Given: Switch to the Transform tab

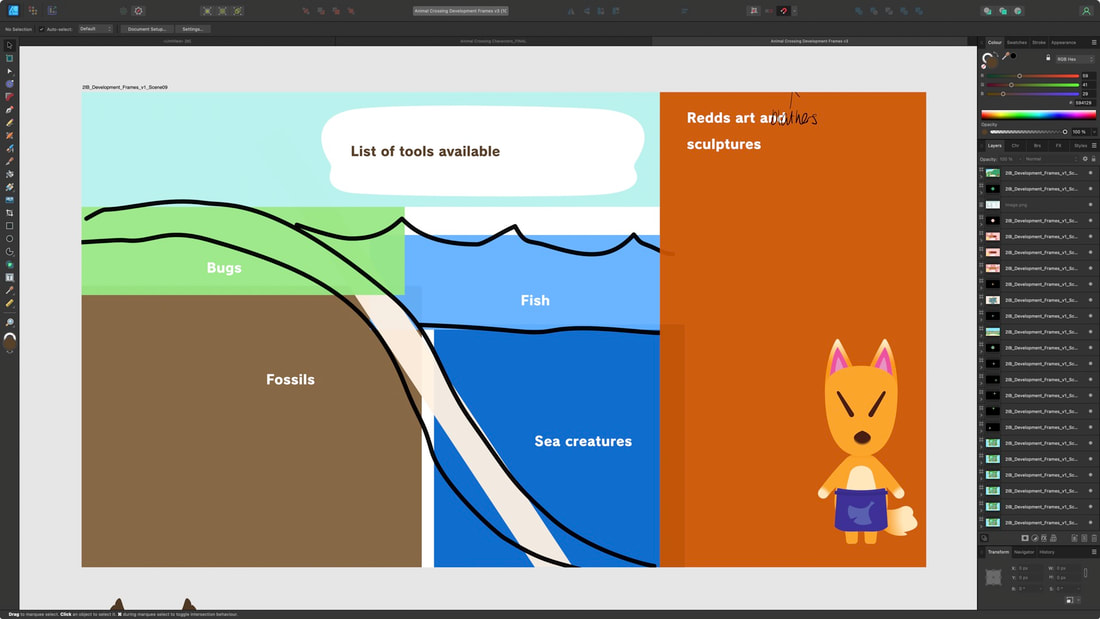Looking at the screenshot, I should click(998, 552).
